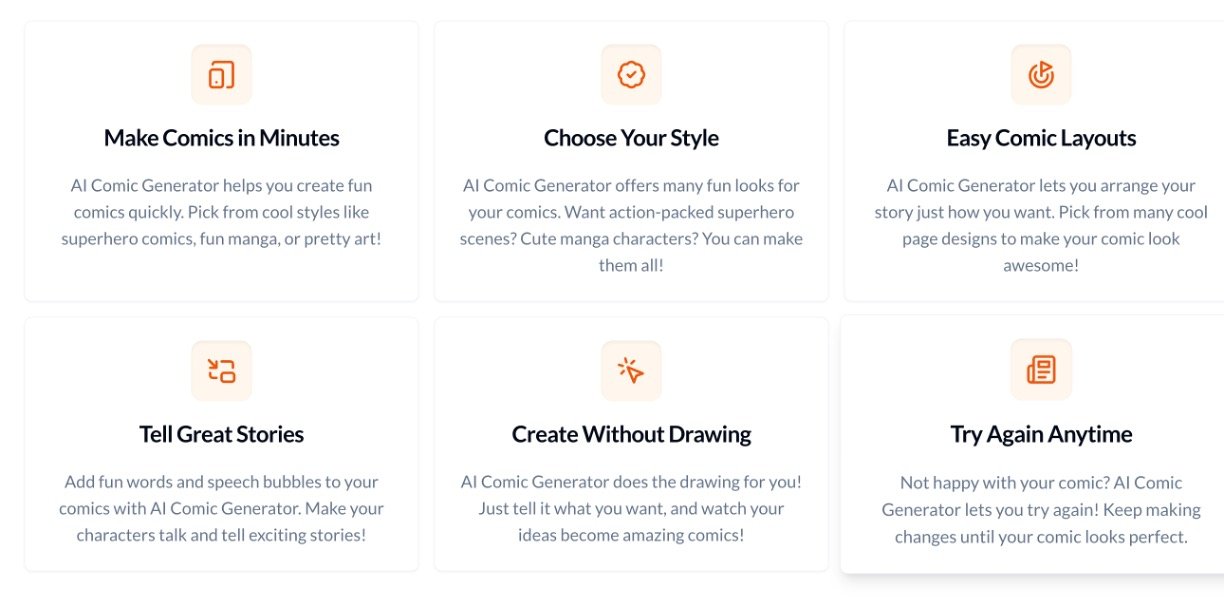Select the Make Comics in Minutes heading
Image resolution: width=1224 pixels, height=608 pixels.
(221, 138)
